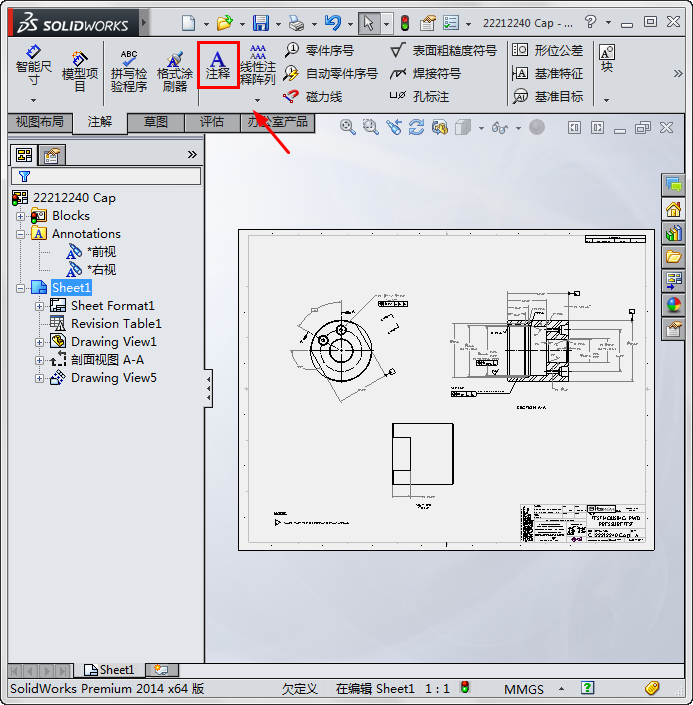693x705 pixels.
Task: Toggle the rebuild traffic light in status bar
Action: pyautogui.click(x=464, y=688)
